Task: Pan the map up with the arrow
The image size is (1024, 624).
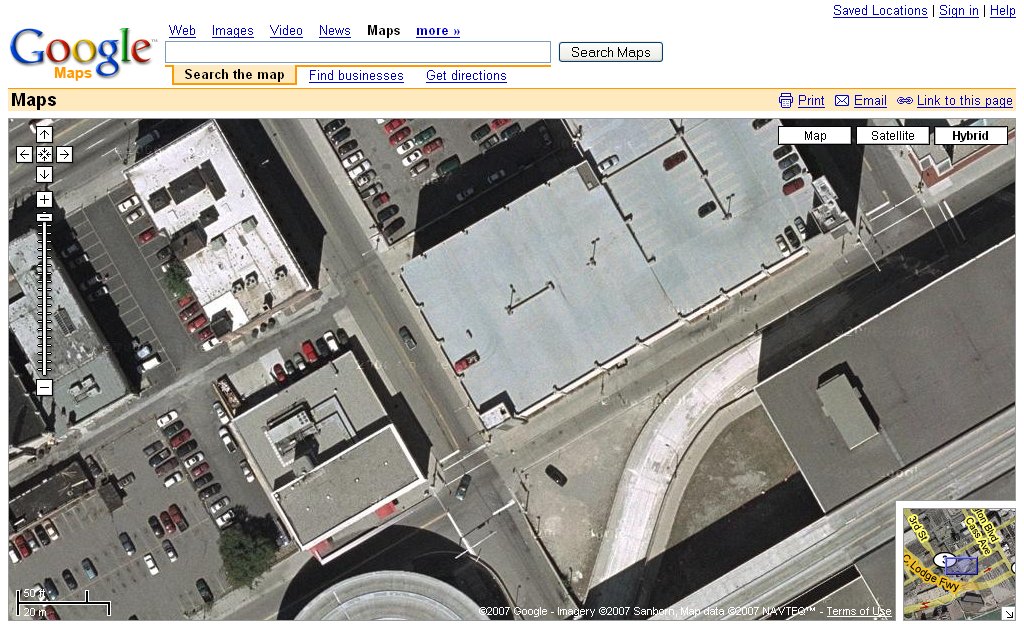Action: [x=44, y=134]
